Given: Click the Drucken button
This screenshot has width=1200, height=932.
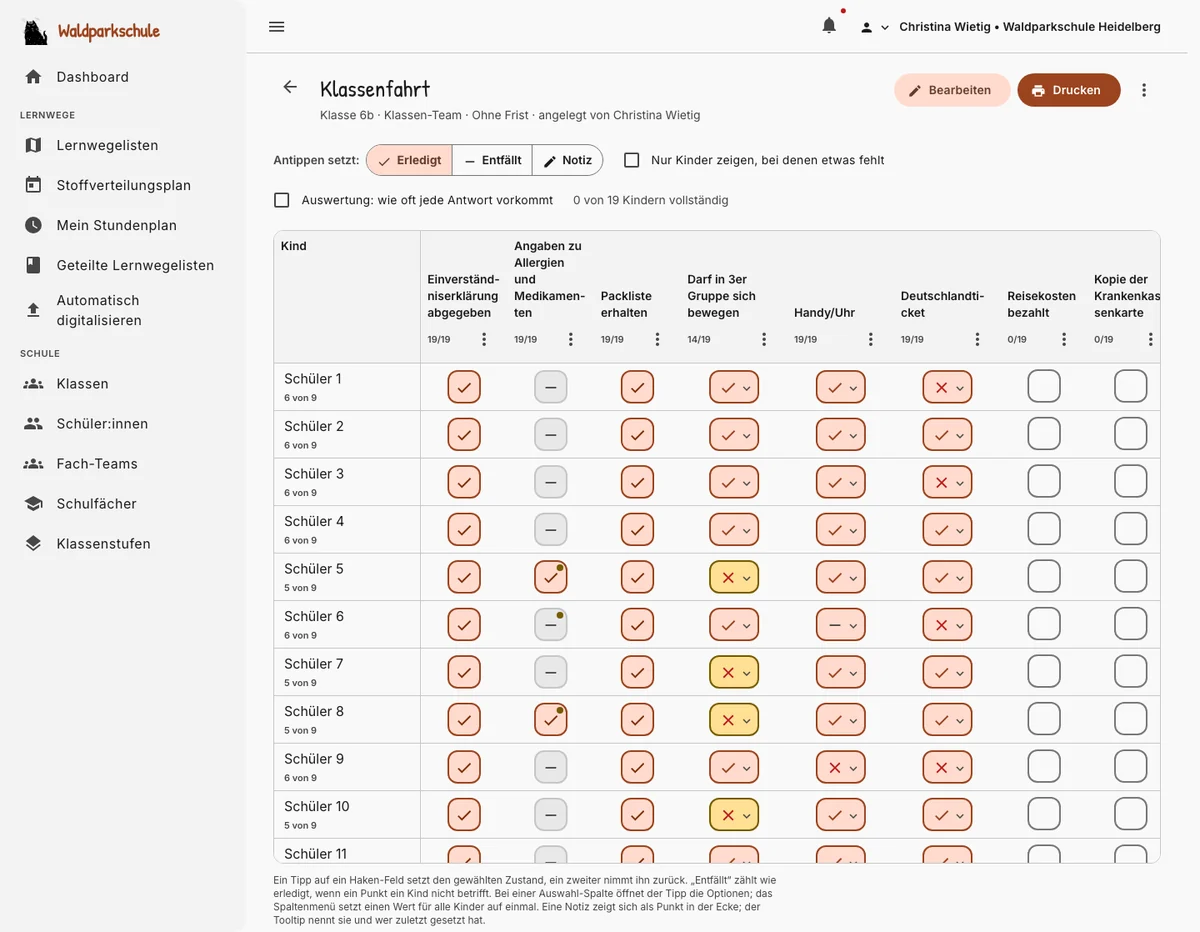Looking at the screenshot, I should click(x=1069, y=90).
